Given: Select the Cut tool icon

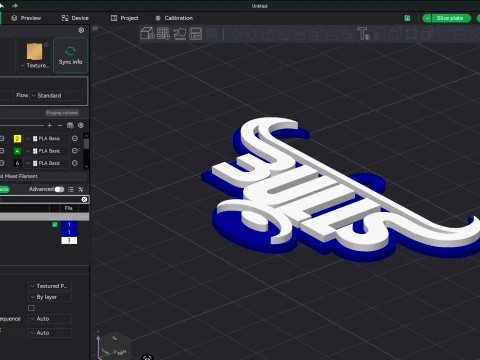Looking at the screenshot, I should [x=300, y=34].
